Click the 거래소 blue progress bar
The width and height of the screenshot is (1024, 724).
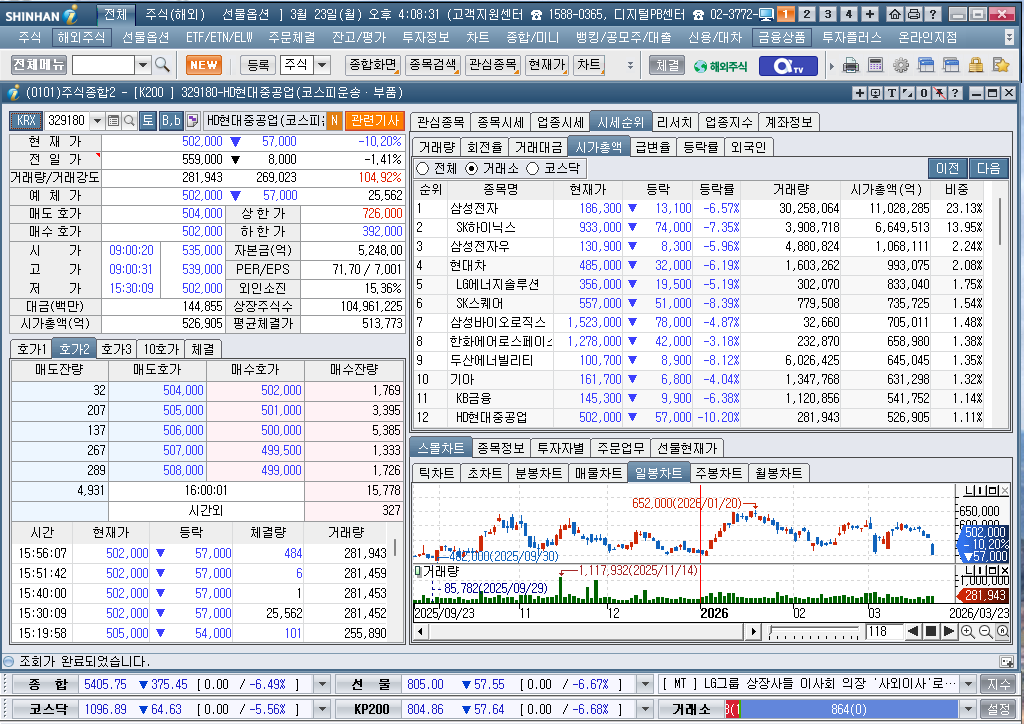pyautogui.click(x=849, y=709)
